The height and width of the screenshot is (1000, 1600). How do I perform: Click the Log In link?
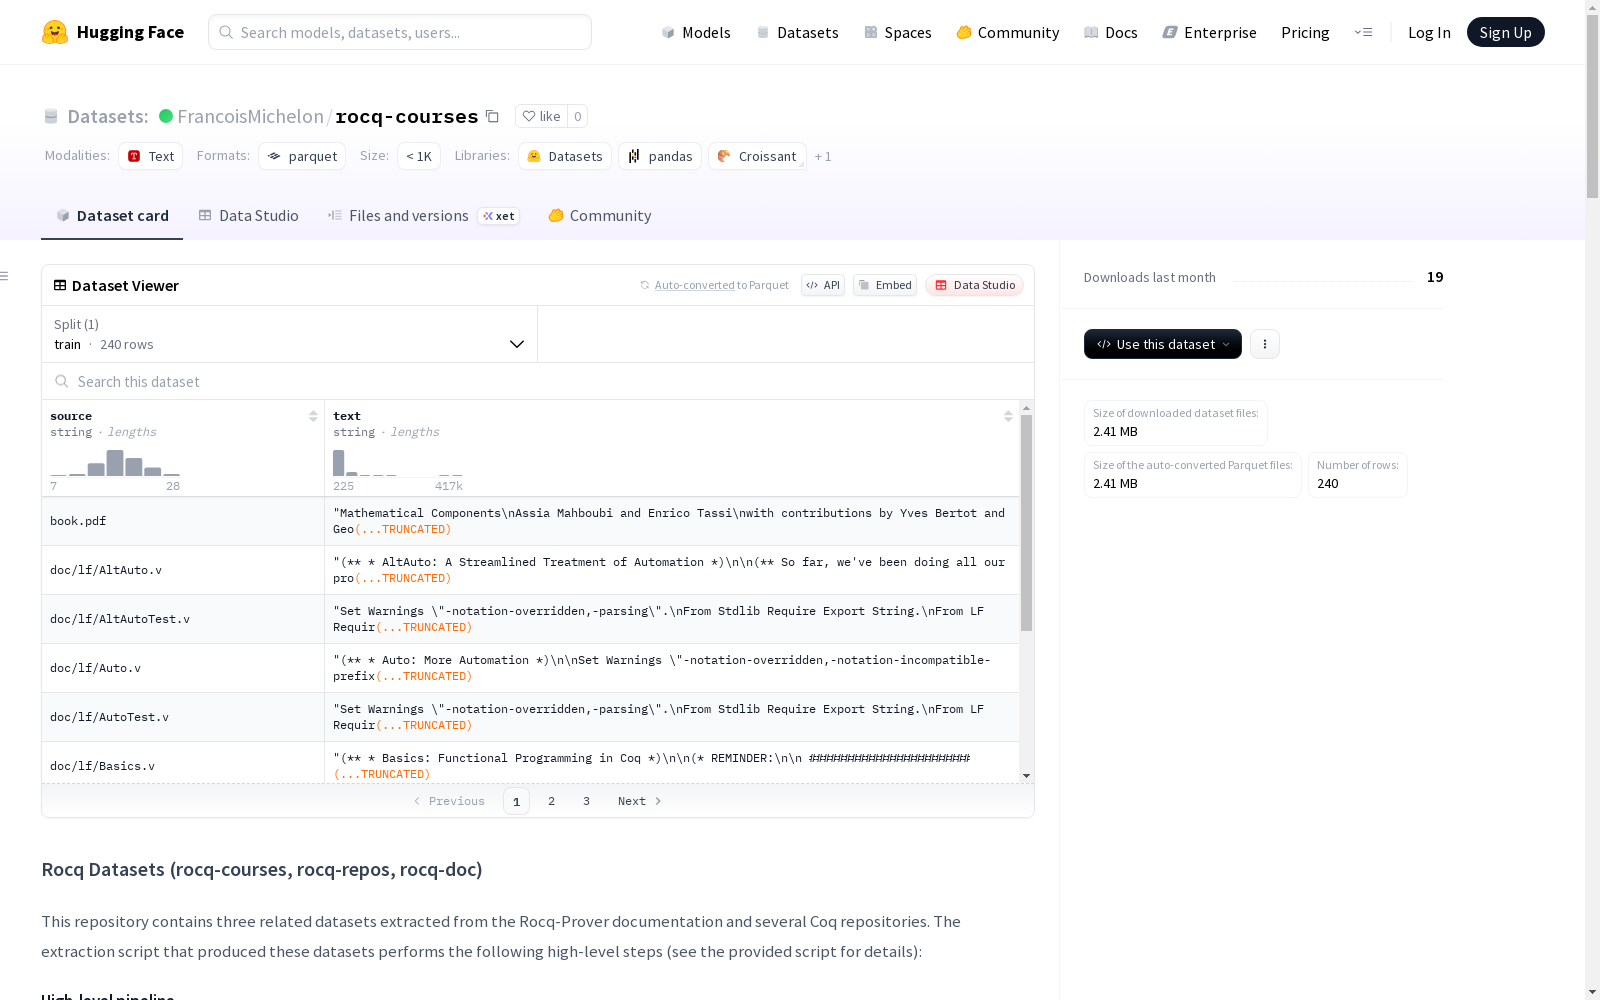pos(1429,32)
